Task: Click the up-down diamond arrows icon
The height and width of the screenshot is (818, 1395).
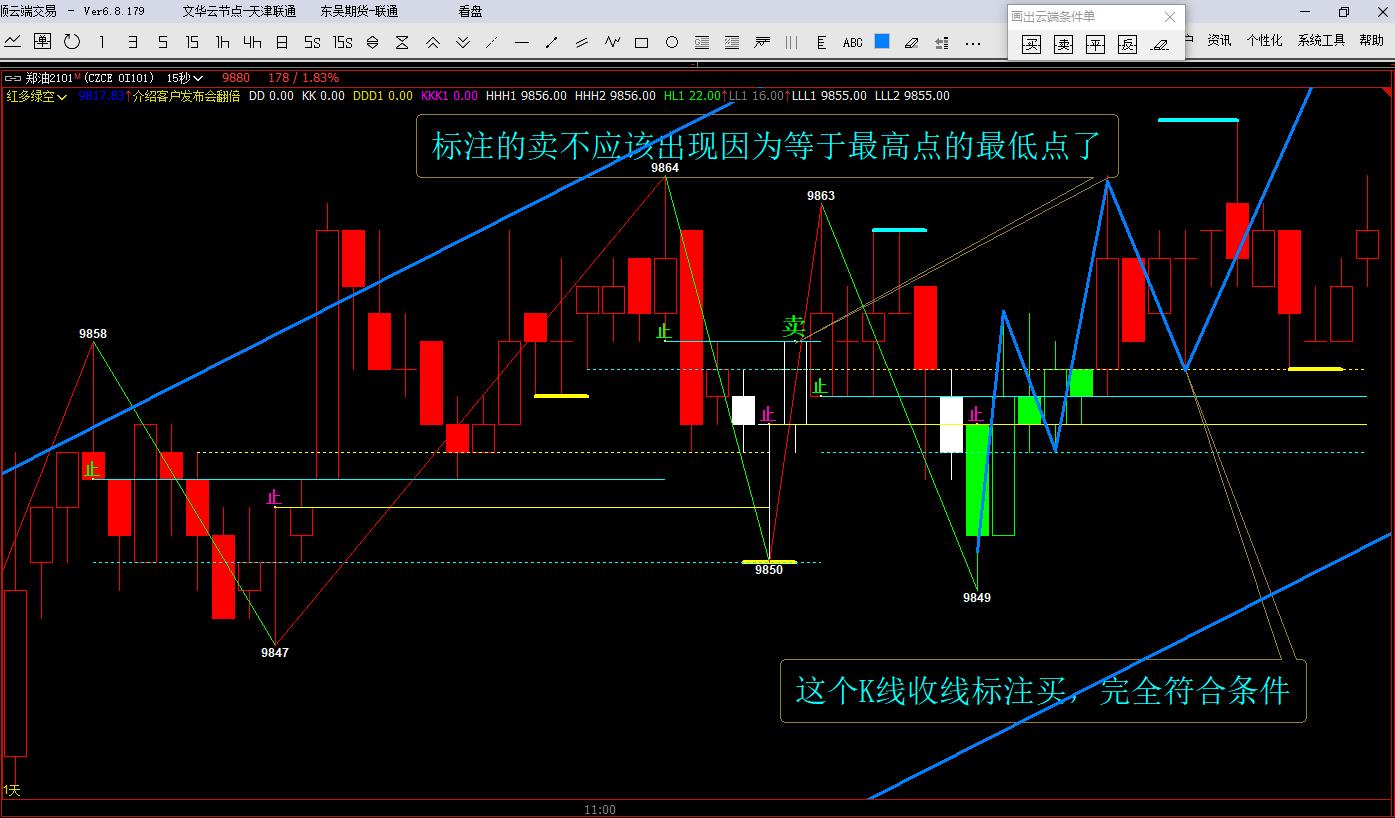Action: (x=372, y=42)
